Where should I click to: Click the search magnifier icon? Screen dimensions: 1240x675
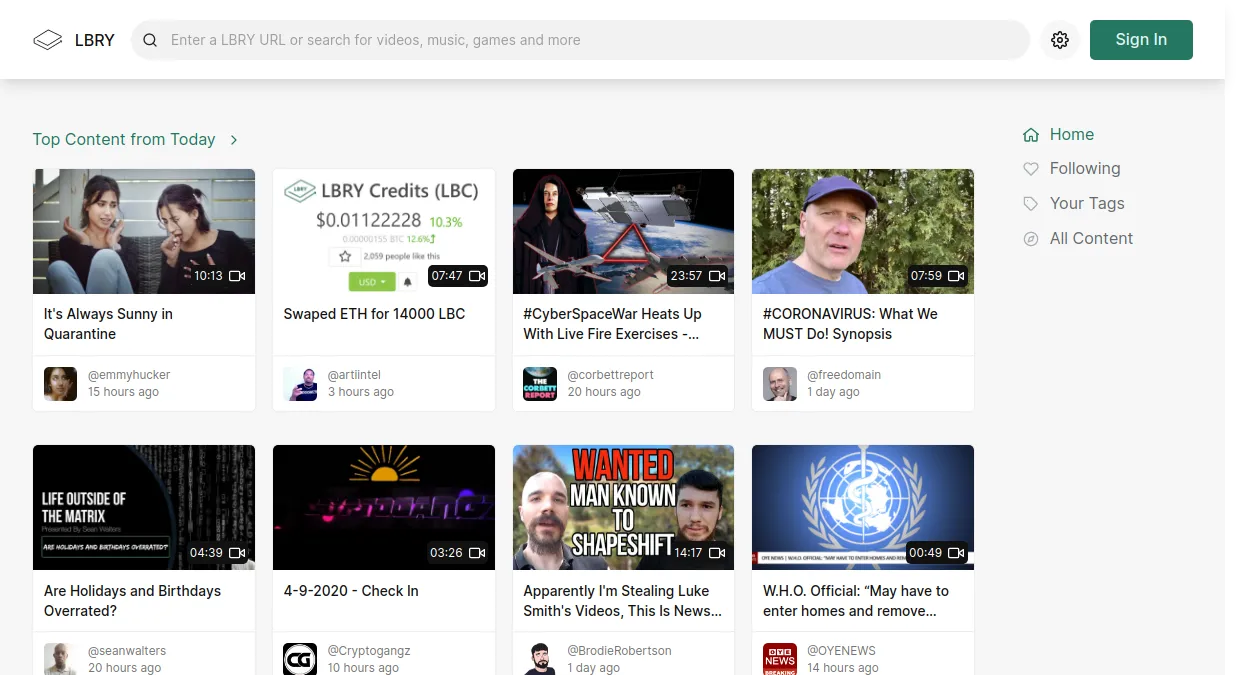tap(150, 40)
